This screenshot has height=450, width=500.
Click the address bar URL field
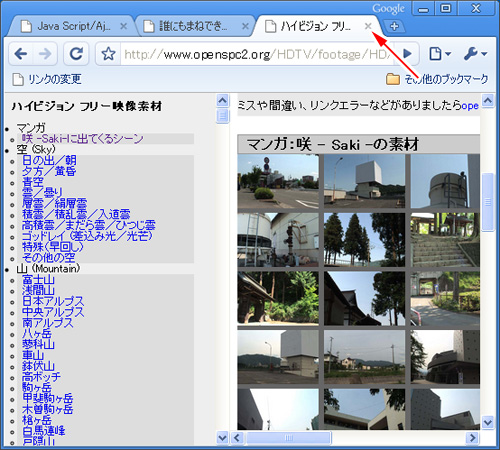[x=257, y=54]
